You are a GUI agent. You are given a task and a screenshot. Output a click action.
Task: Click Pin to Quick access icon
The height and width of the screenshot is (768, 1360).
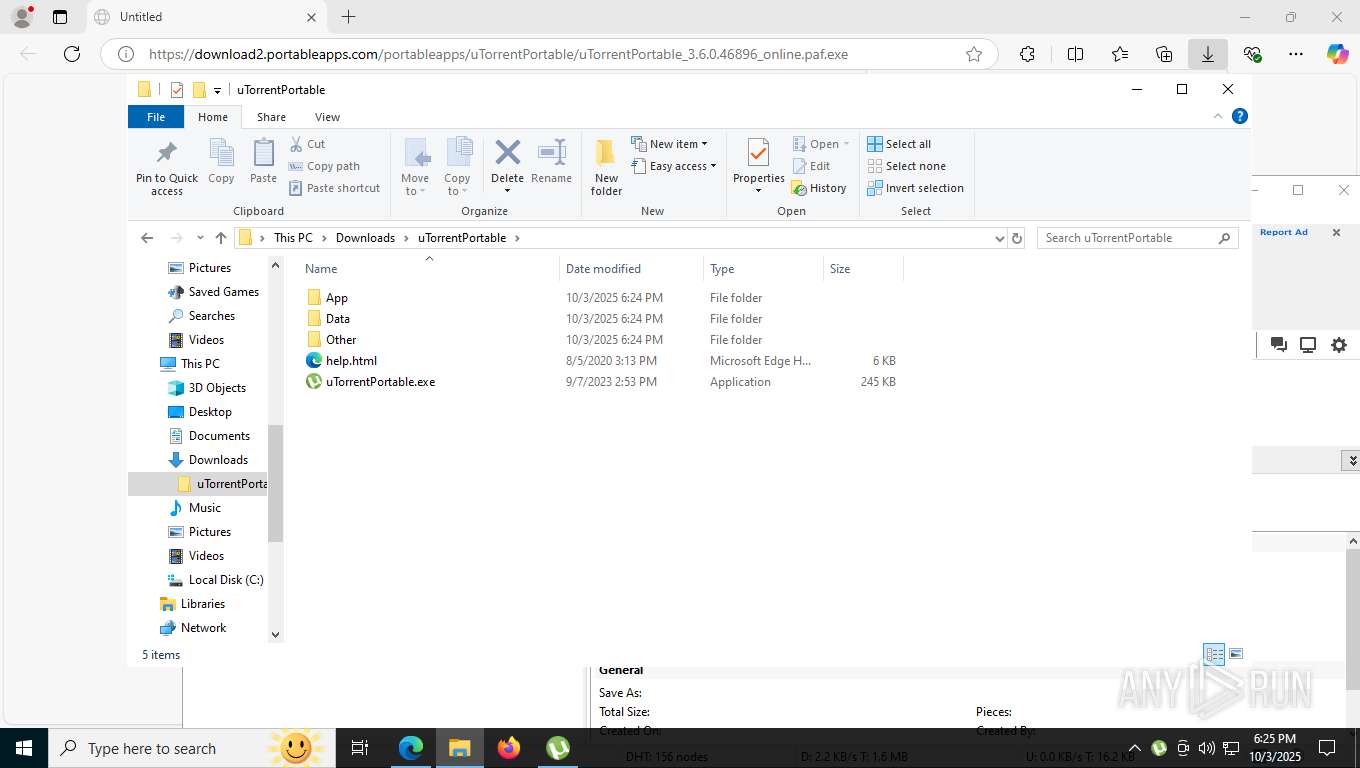point(167,167)
